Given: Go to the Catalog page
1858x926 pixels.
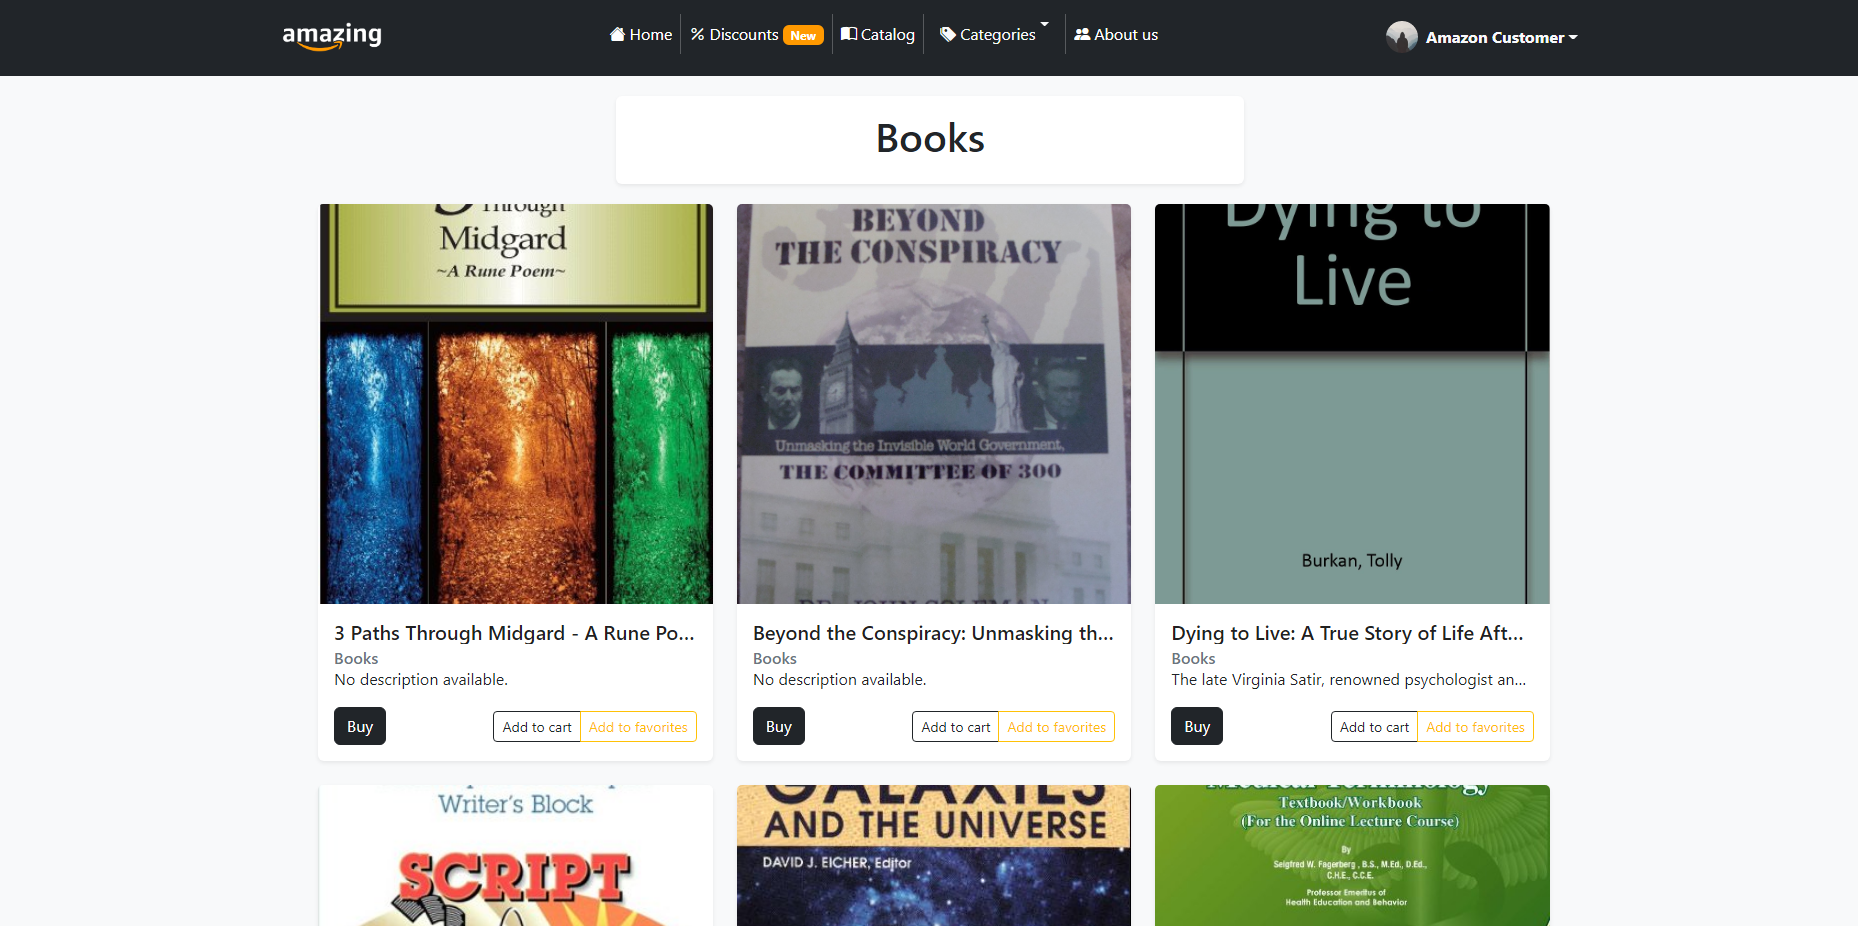Looking at the screenshot, I should [878, 34].
